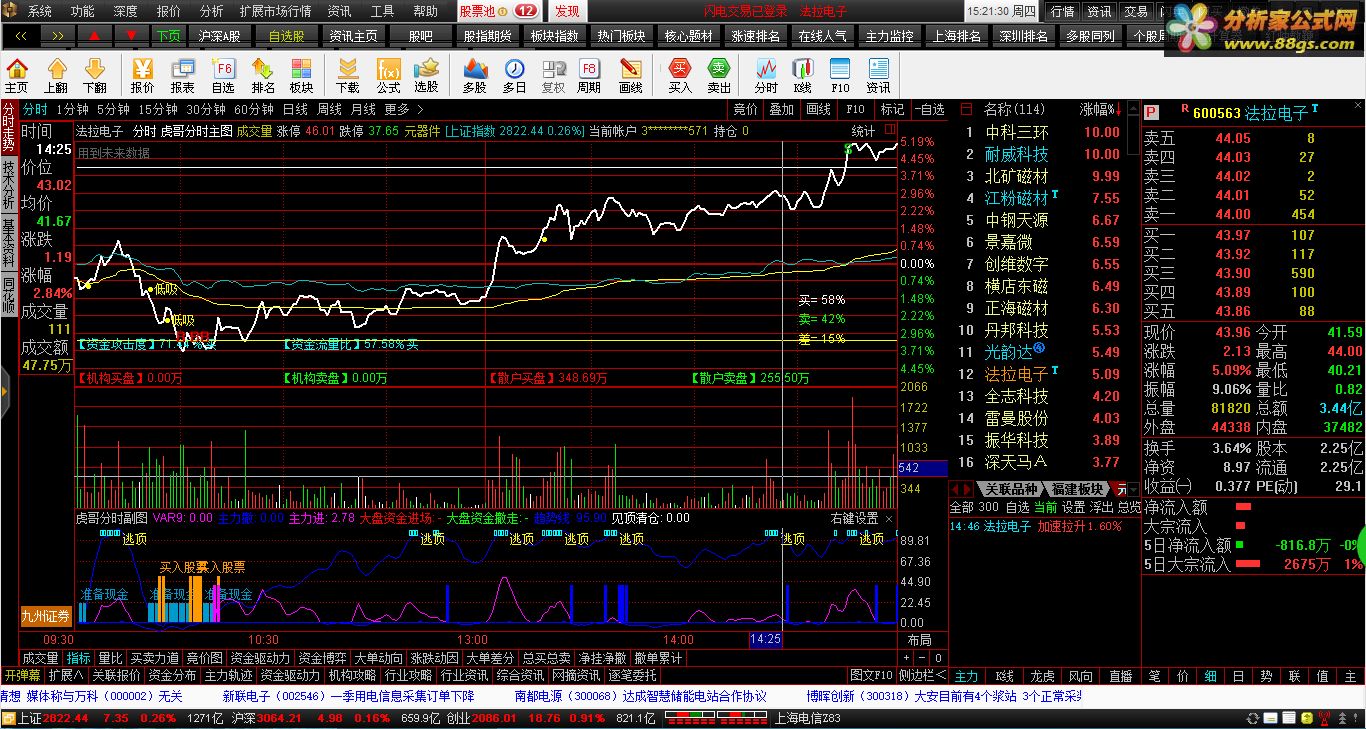Image resolution: width=1366 pixels, height=729 pixels.
Task: Click the red P icon beside 600563
Action: pyautogui.click(x=1151, y=112)
